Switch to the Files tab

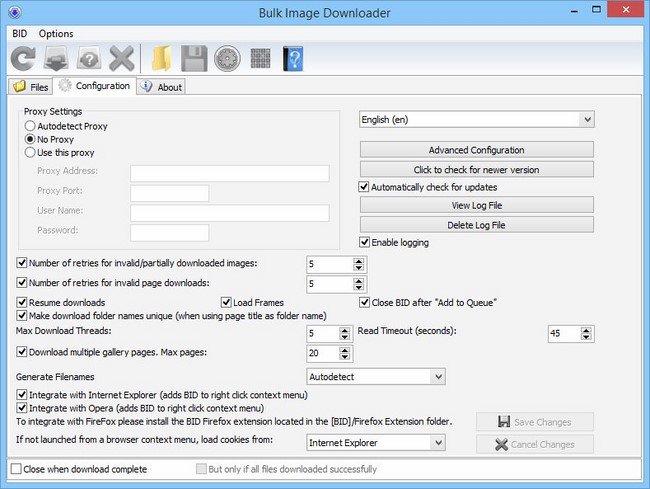31,87
